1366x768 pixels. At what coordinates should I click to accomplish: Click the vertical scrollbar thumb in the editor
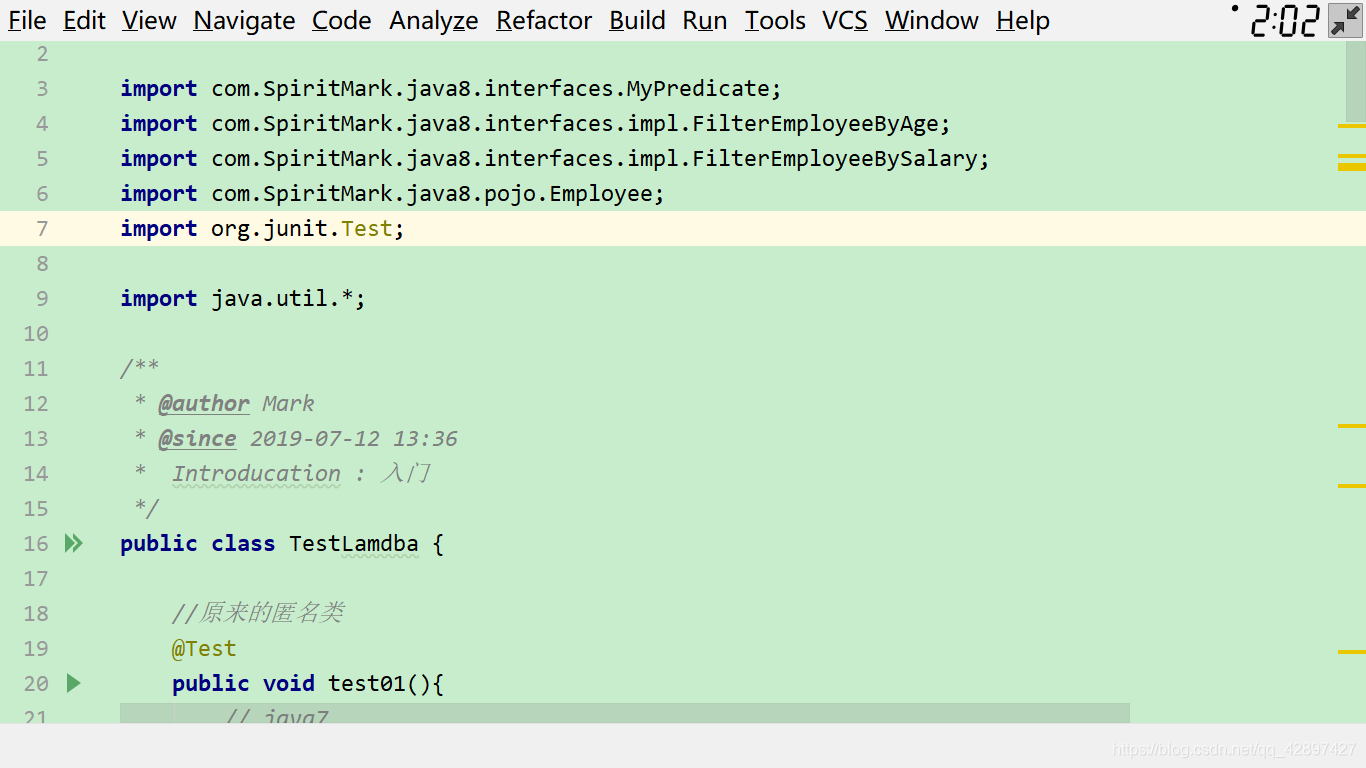[1354, 82]
